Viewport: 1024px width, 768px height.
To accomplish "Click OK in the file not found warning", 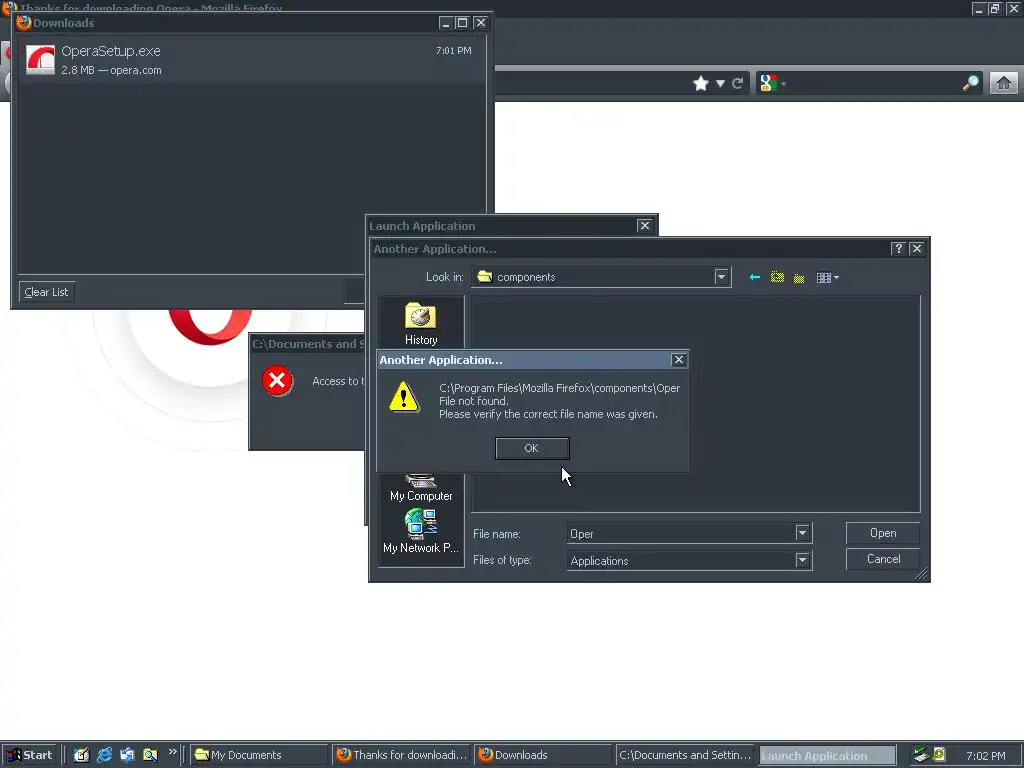I will [532, 448].
